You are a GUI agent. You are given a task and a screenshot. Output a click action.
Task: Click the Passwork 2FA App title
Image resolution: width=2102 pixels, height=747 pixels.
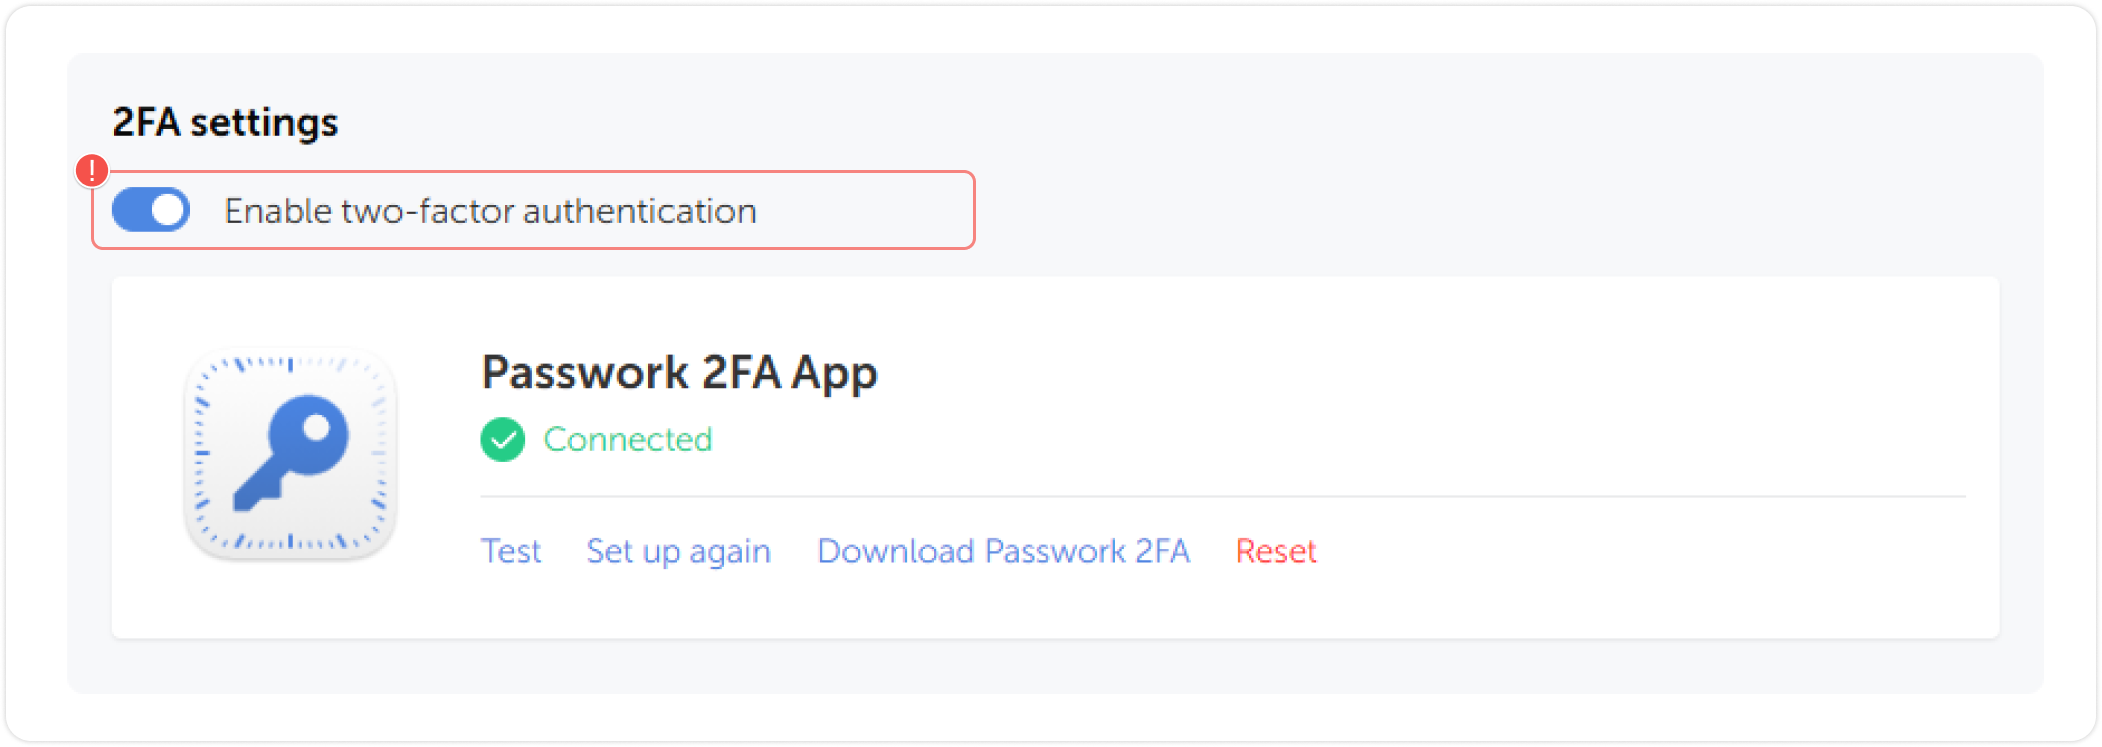(x=680, y=372)
